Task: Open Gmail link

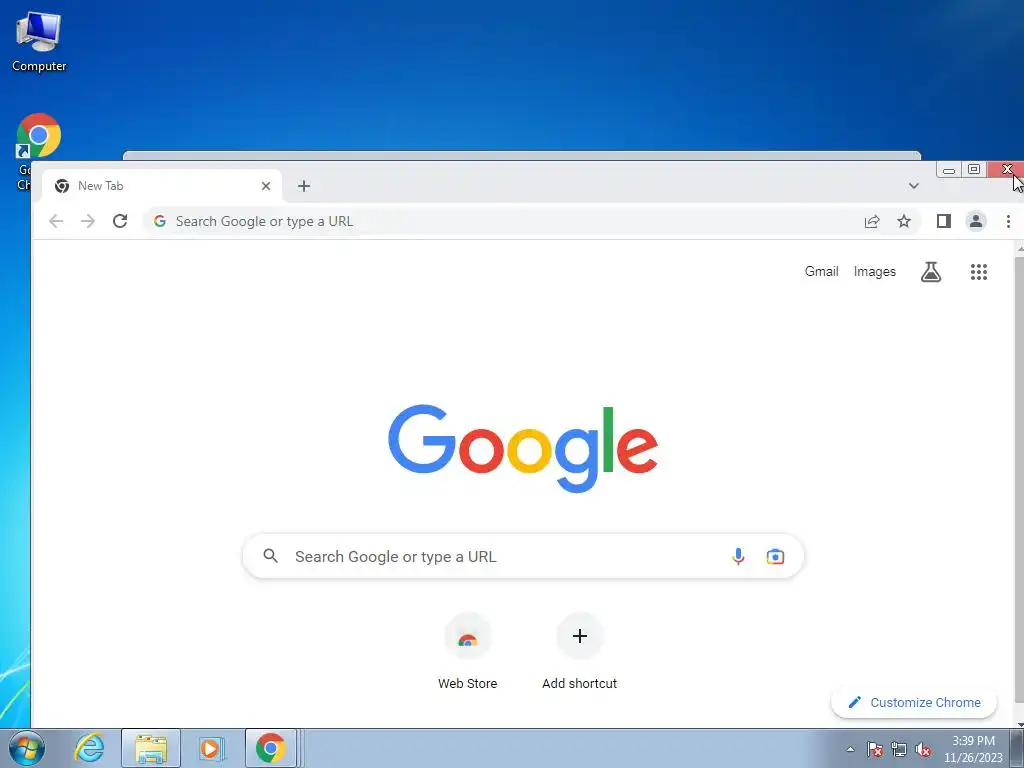Action: [x=821, y=272]
